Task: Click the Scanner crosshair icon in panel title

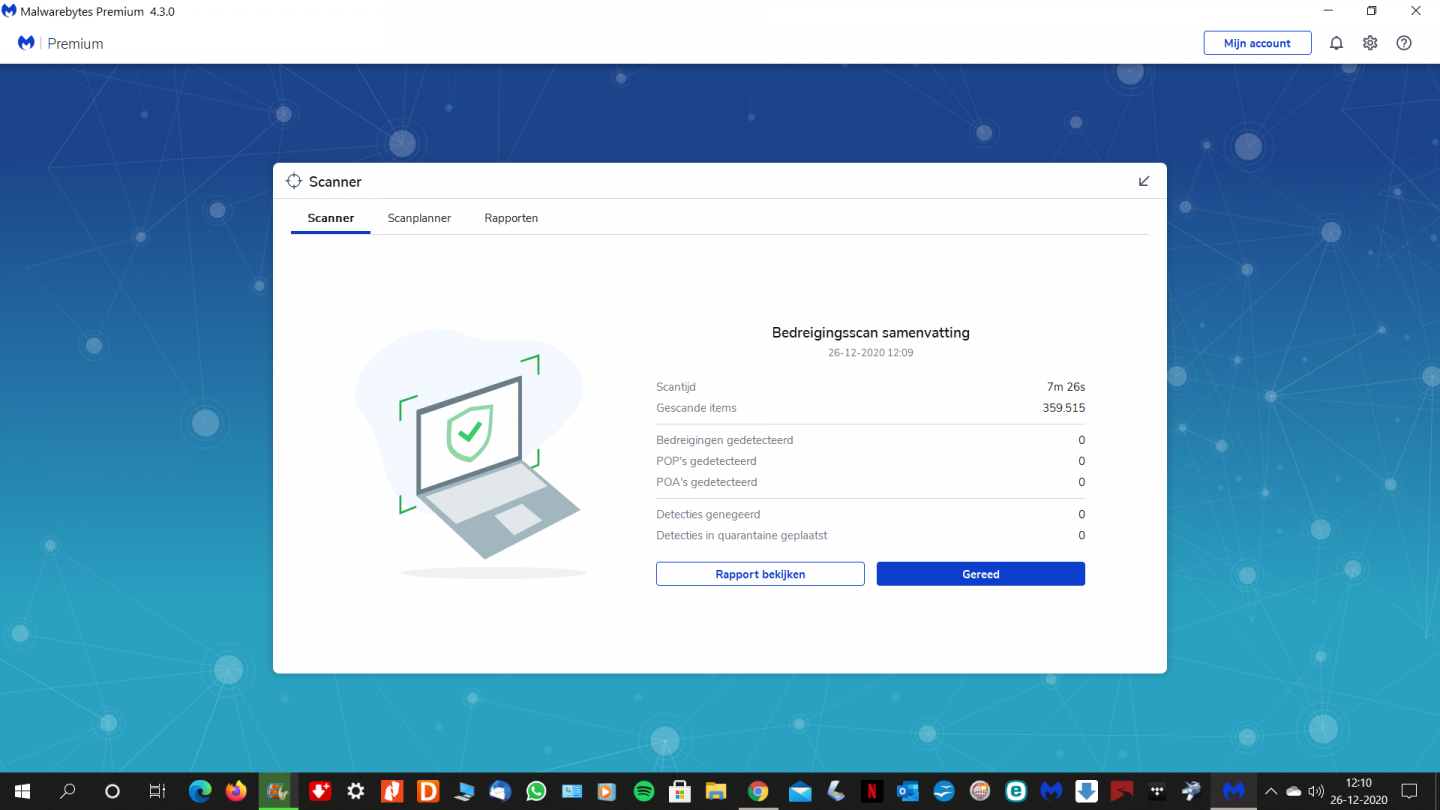Action: tap(293, 181)
